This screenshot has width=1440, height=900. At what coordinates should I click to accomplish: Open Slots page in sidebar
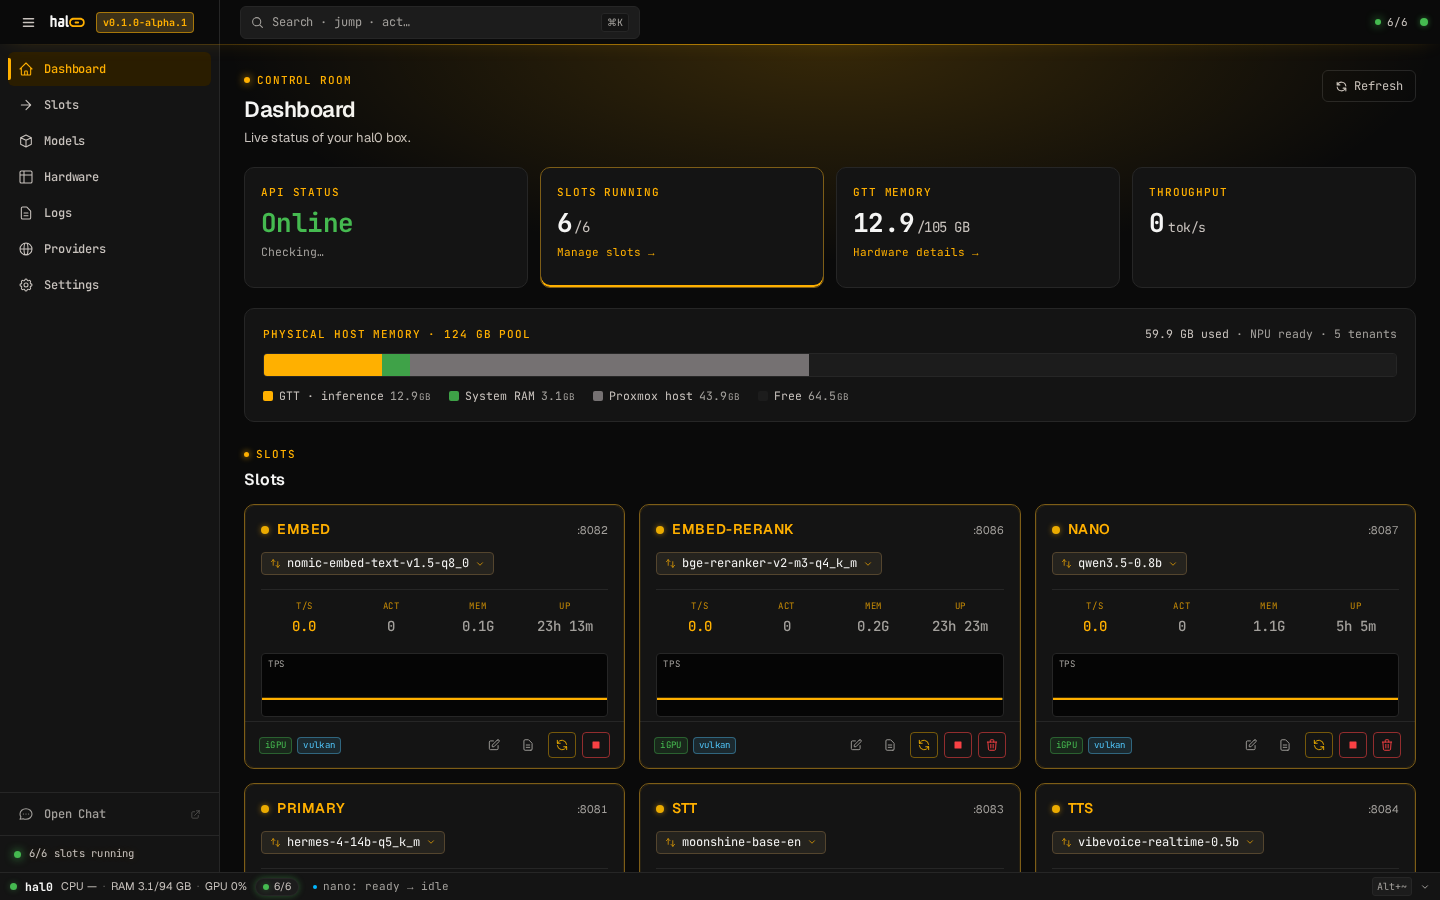point(109,105)
